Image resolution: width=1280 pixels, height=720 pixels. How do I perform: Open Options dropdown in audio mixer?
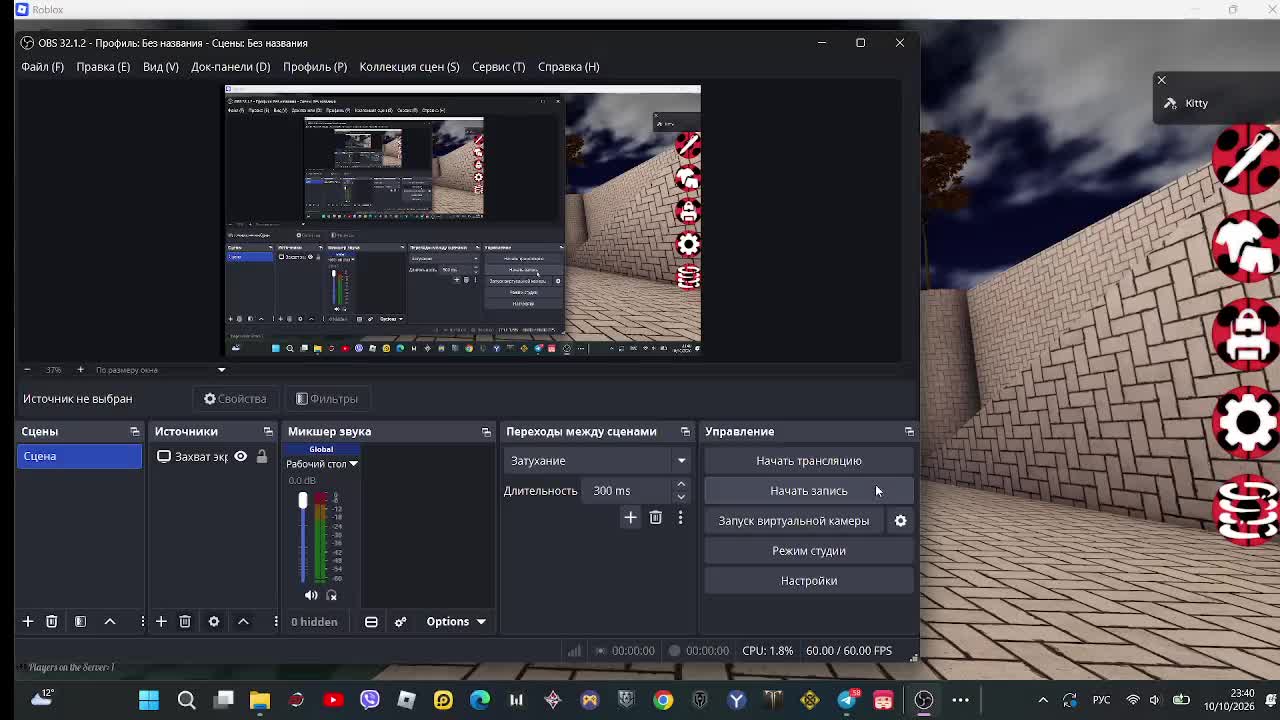(456, 621)
